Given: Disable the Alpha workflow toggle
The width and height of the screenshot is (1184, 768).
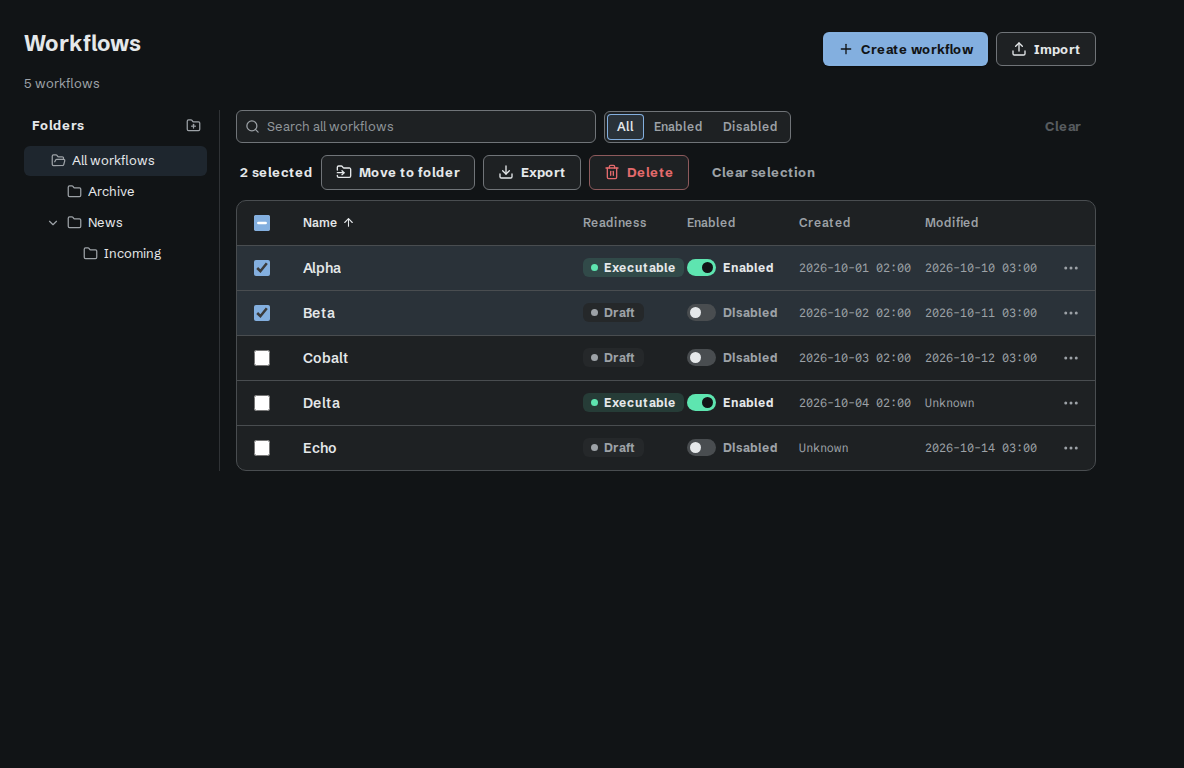Looking at the screenshot, I should (x=701, y=267).
